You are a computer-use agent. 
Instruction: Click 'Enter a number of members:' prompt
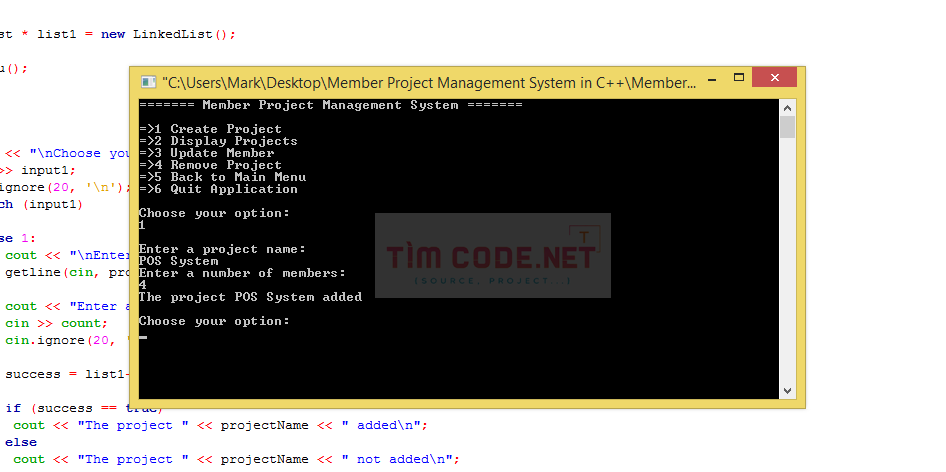point(242,273)
